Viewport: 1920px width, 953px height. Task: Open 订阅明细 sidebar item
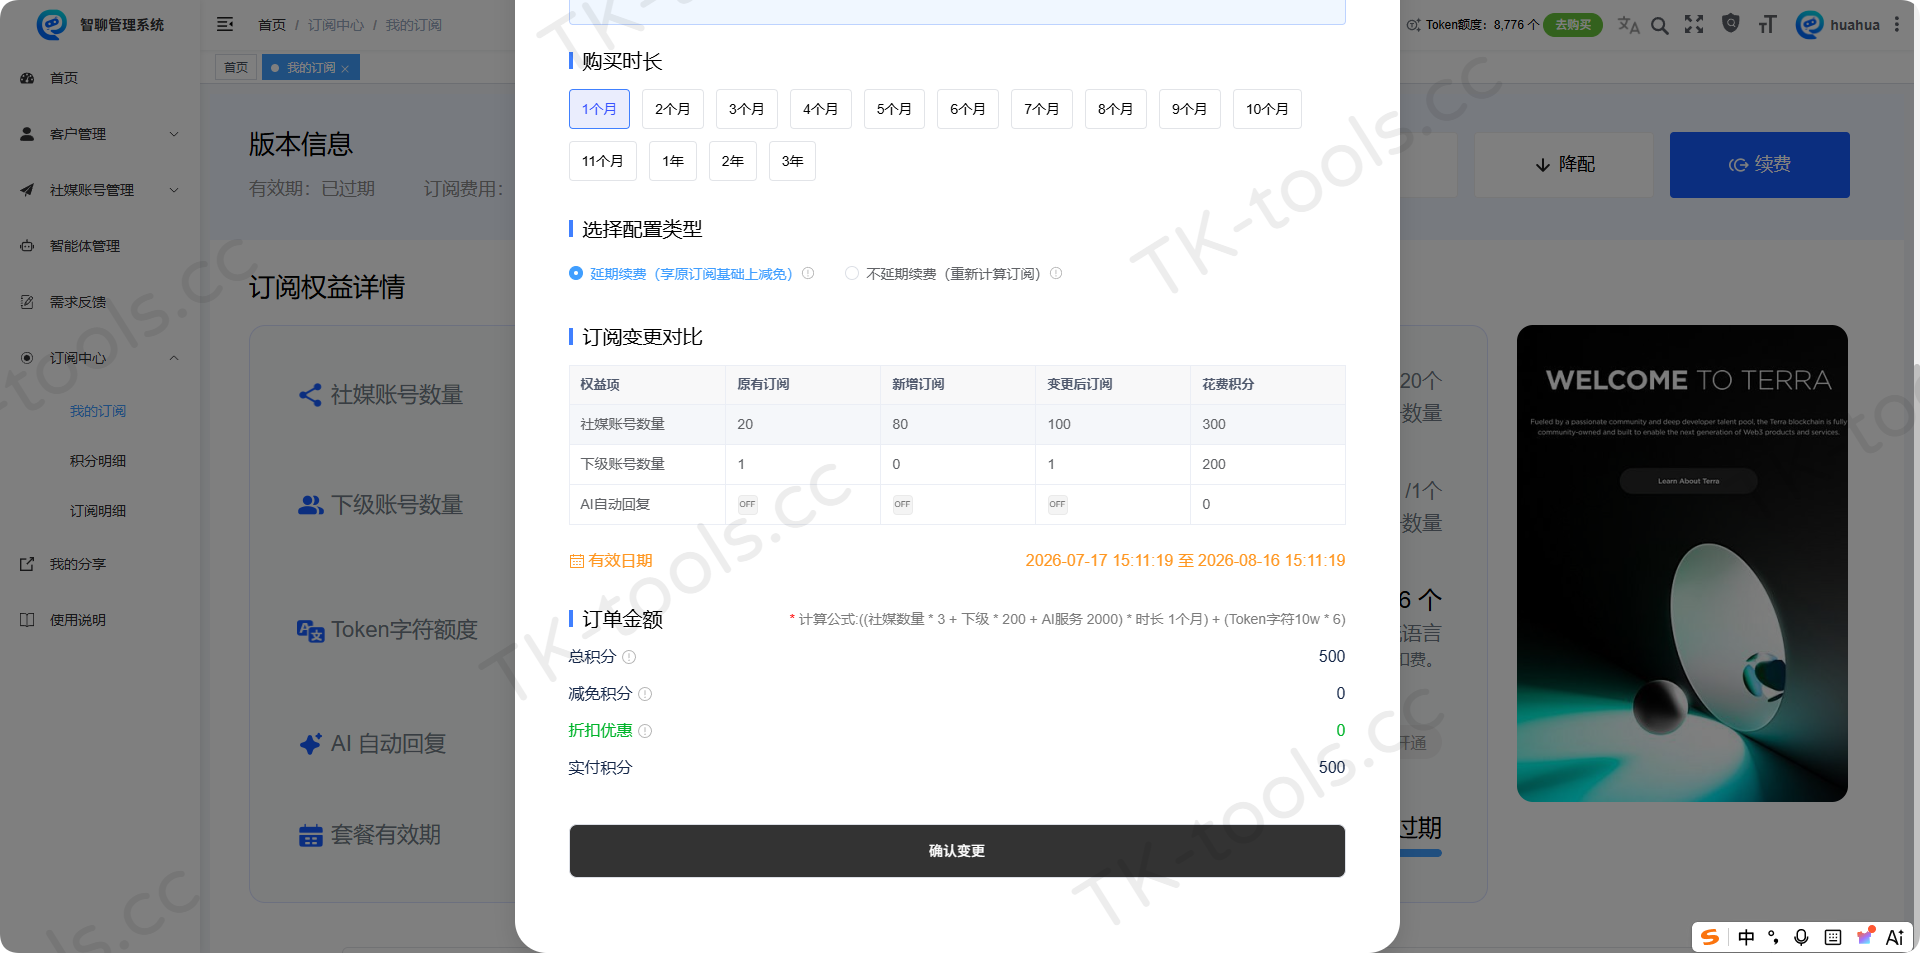click(98, 511)
